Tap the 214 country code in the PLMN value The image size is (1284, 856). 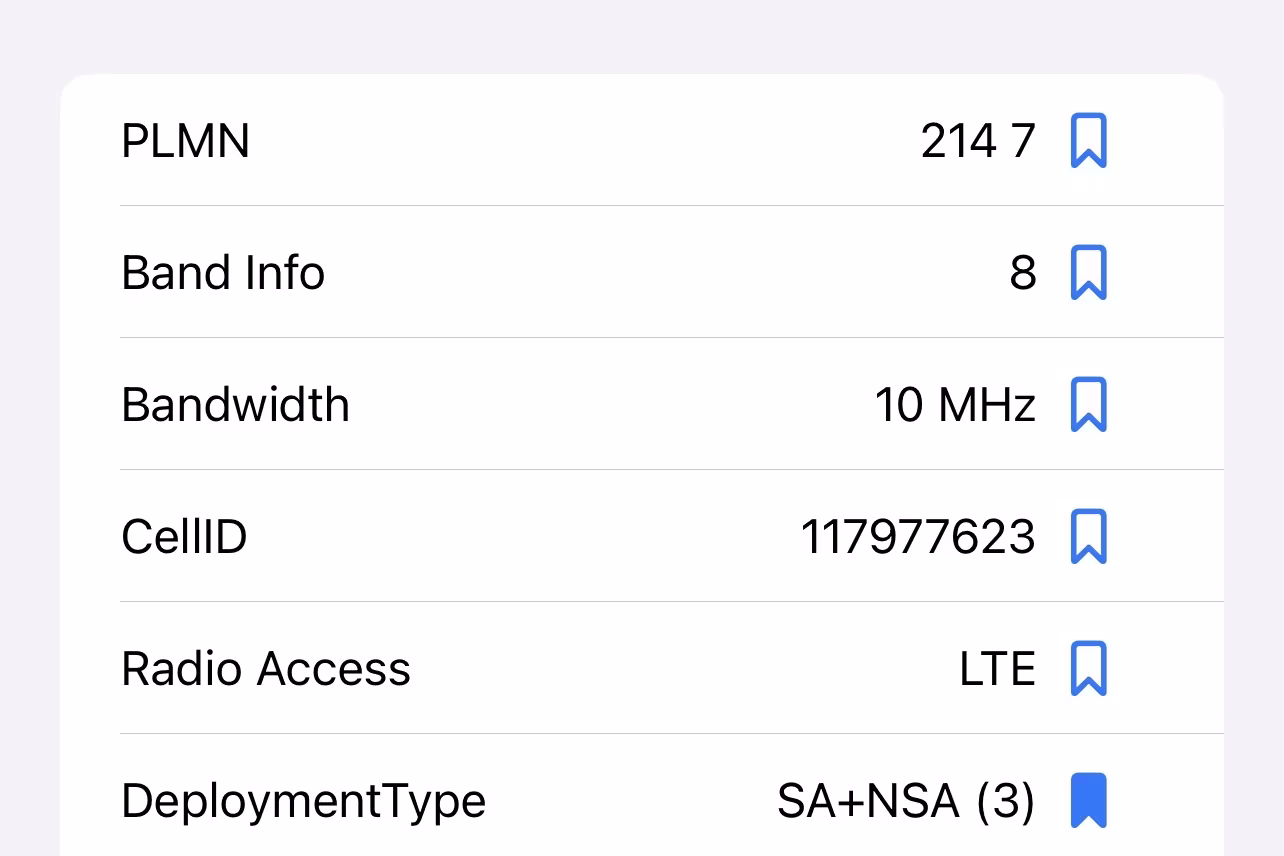click(959, 141)
